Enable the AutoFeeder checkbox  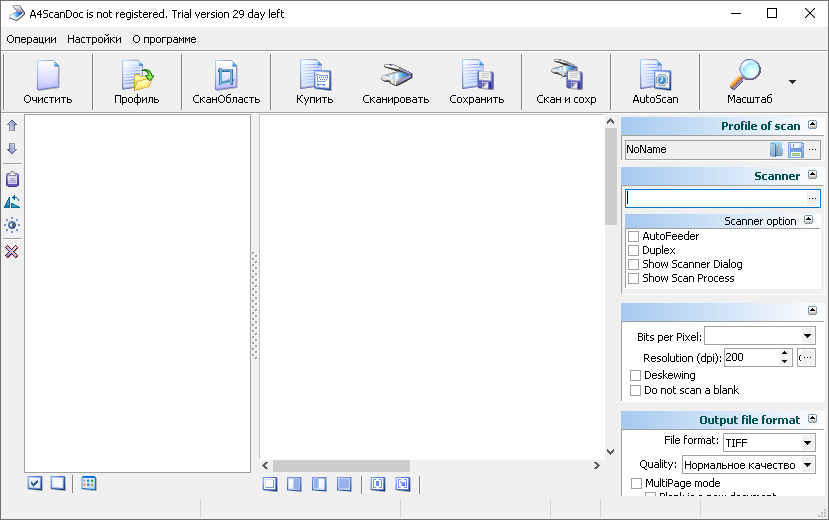click(x=633, y=237)
